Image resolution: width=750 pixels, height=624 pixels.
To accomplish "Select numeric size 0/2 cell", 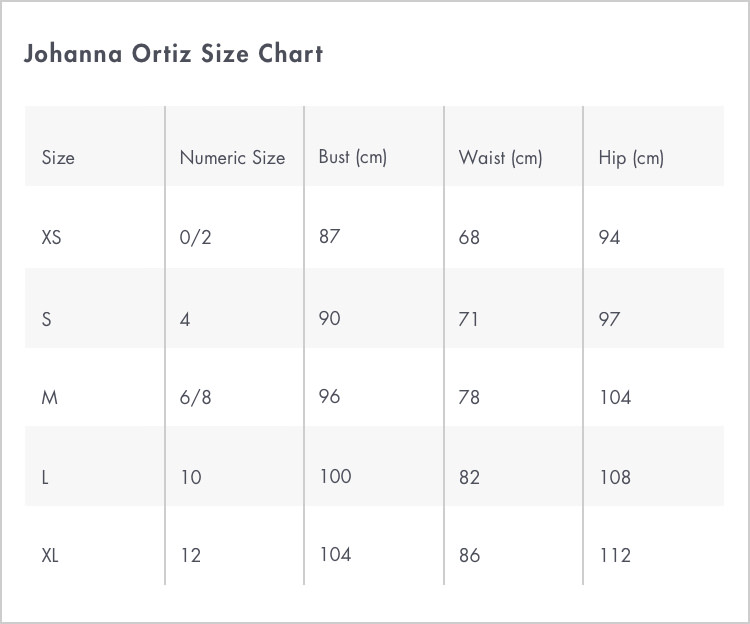I will tap(196, 237).
